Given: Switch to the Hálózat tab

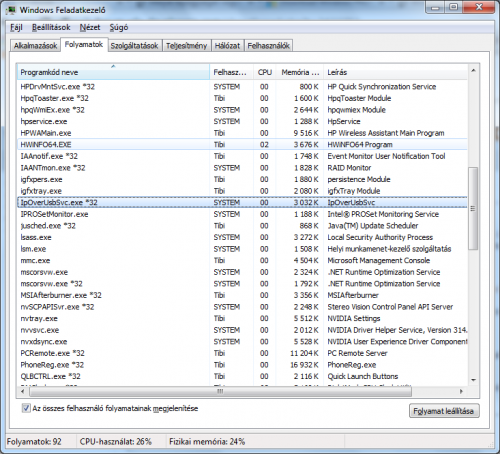Looking at the screenshot, I should coord(227,46).
